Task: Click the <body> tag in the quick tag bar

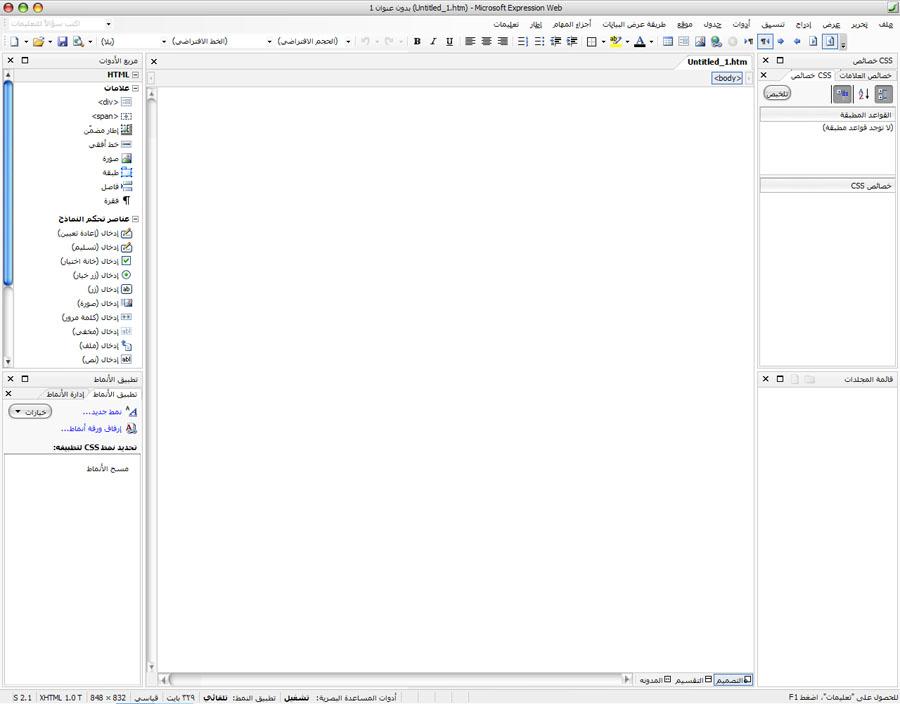Action: (727, 77)
